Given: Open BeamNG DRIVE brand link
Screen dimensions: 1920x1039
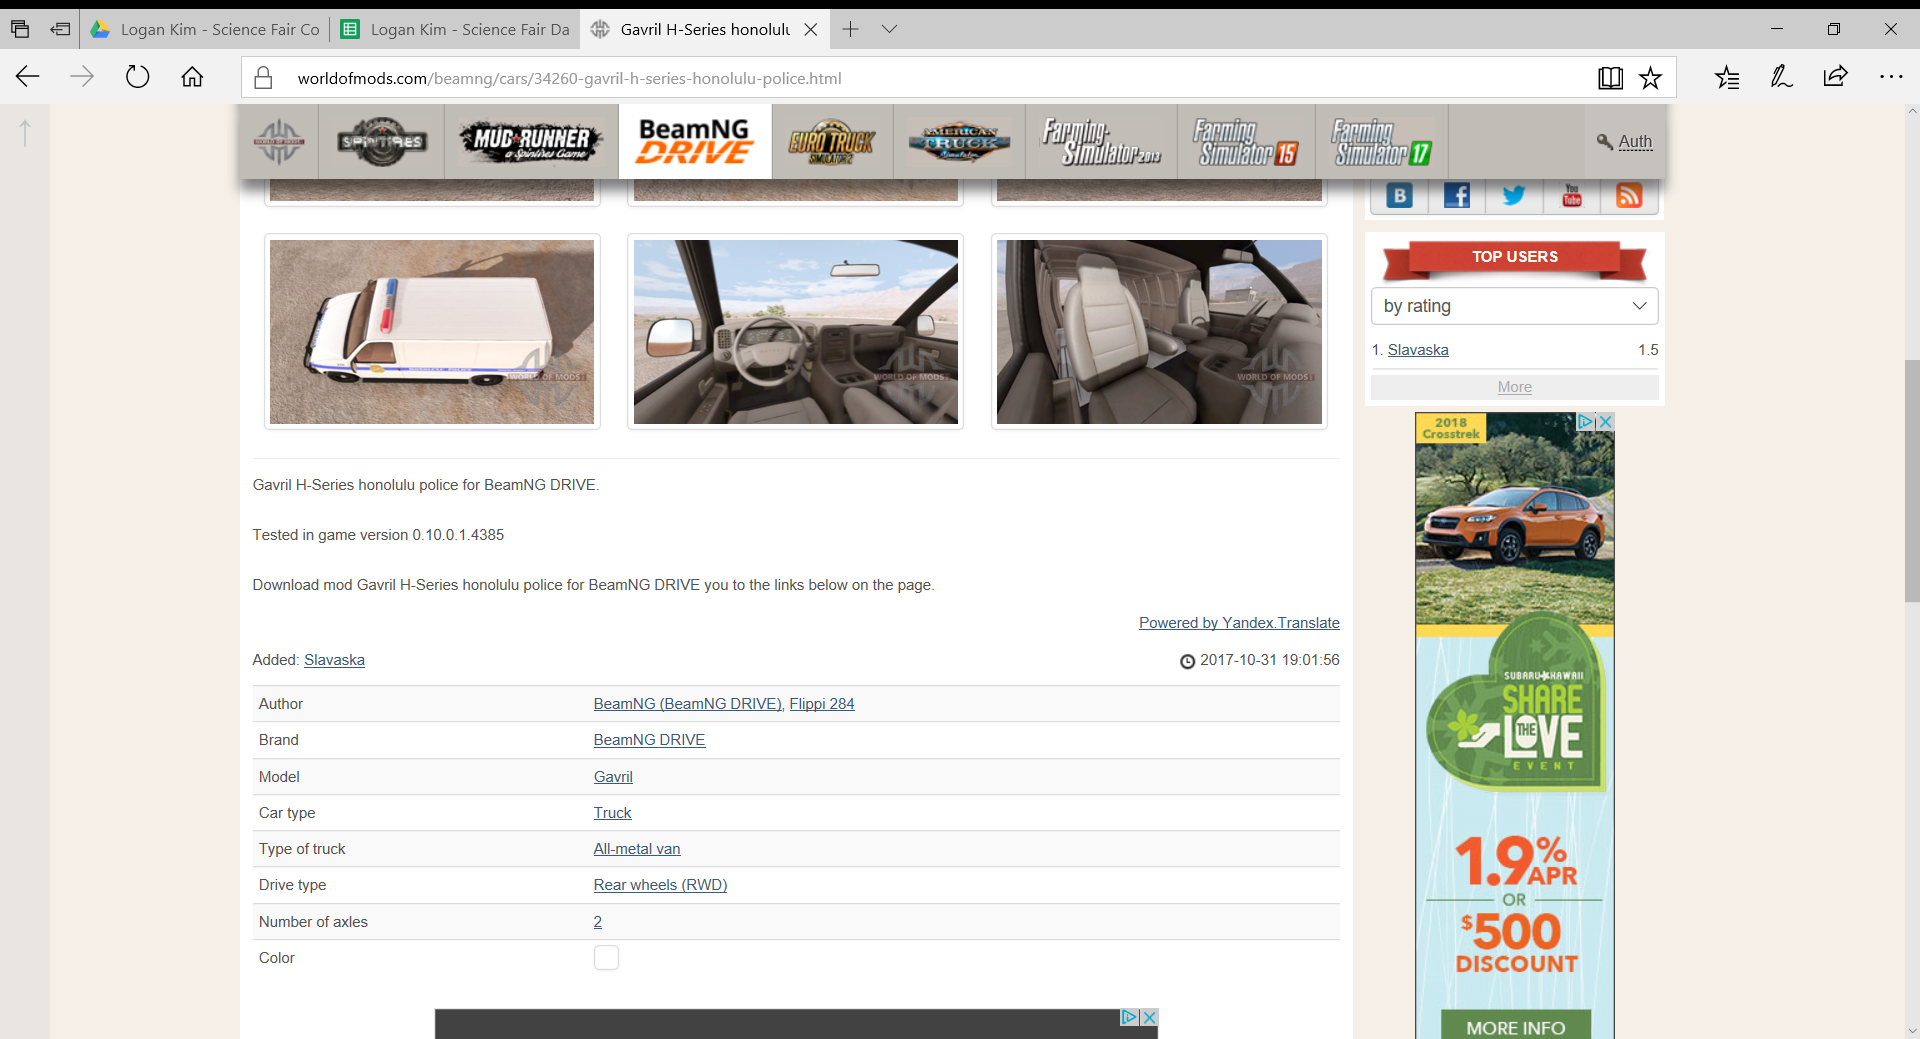Looking at the screenshot, I should (649, 740).
